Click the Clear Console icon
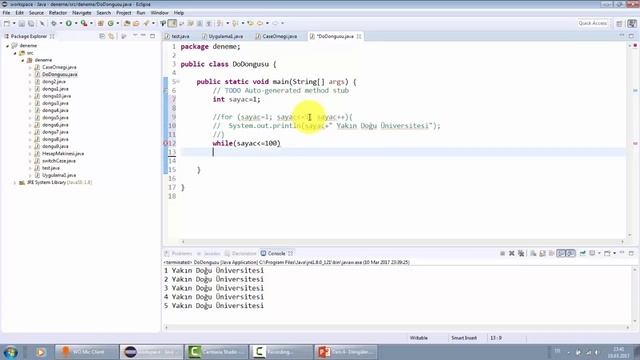Image resolution: width=640 pixels, height=360 pixels. (533, 253)
